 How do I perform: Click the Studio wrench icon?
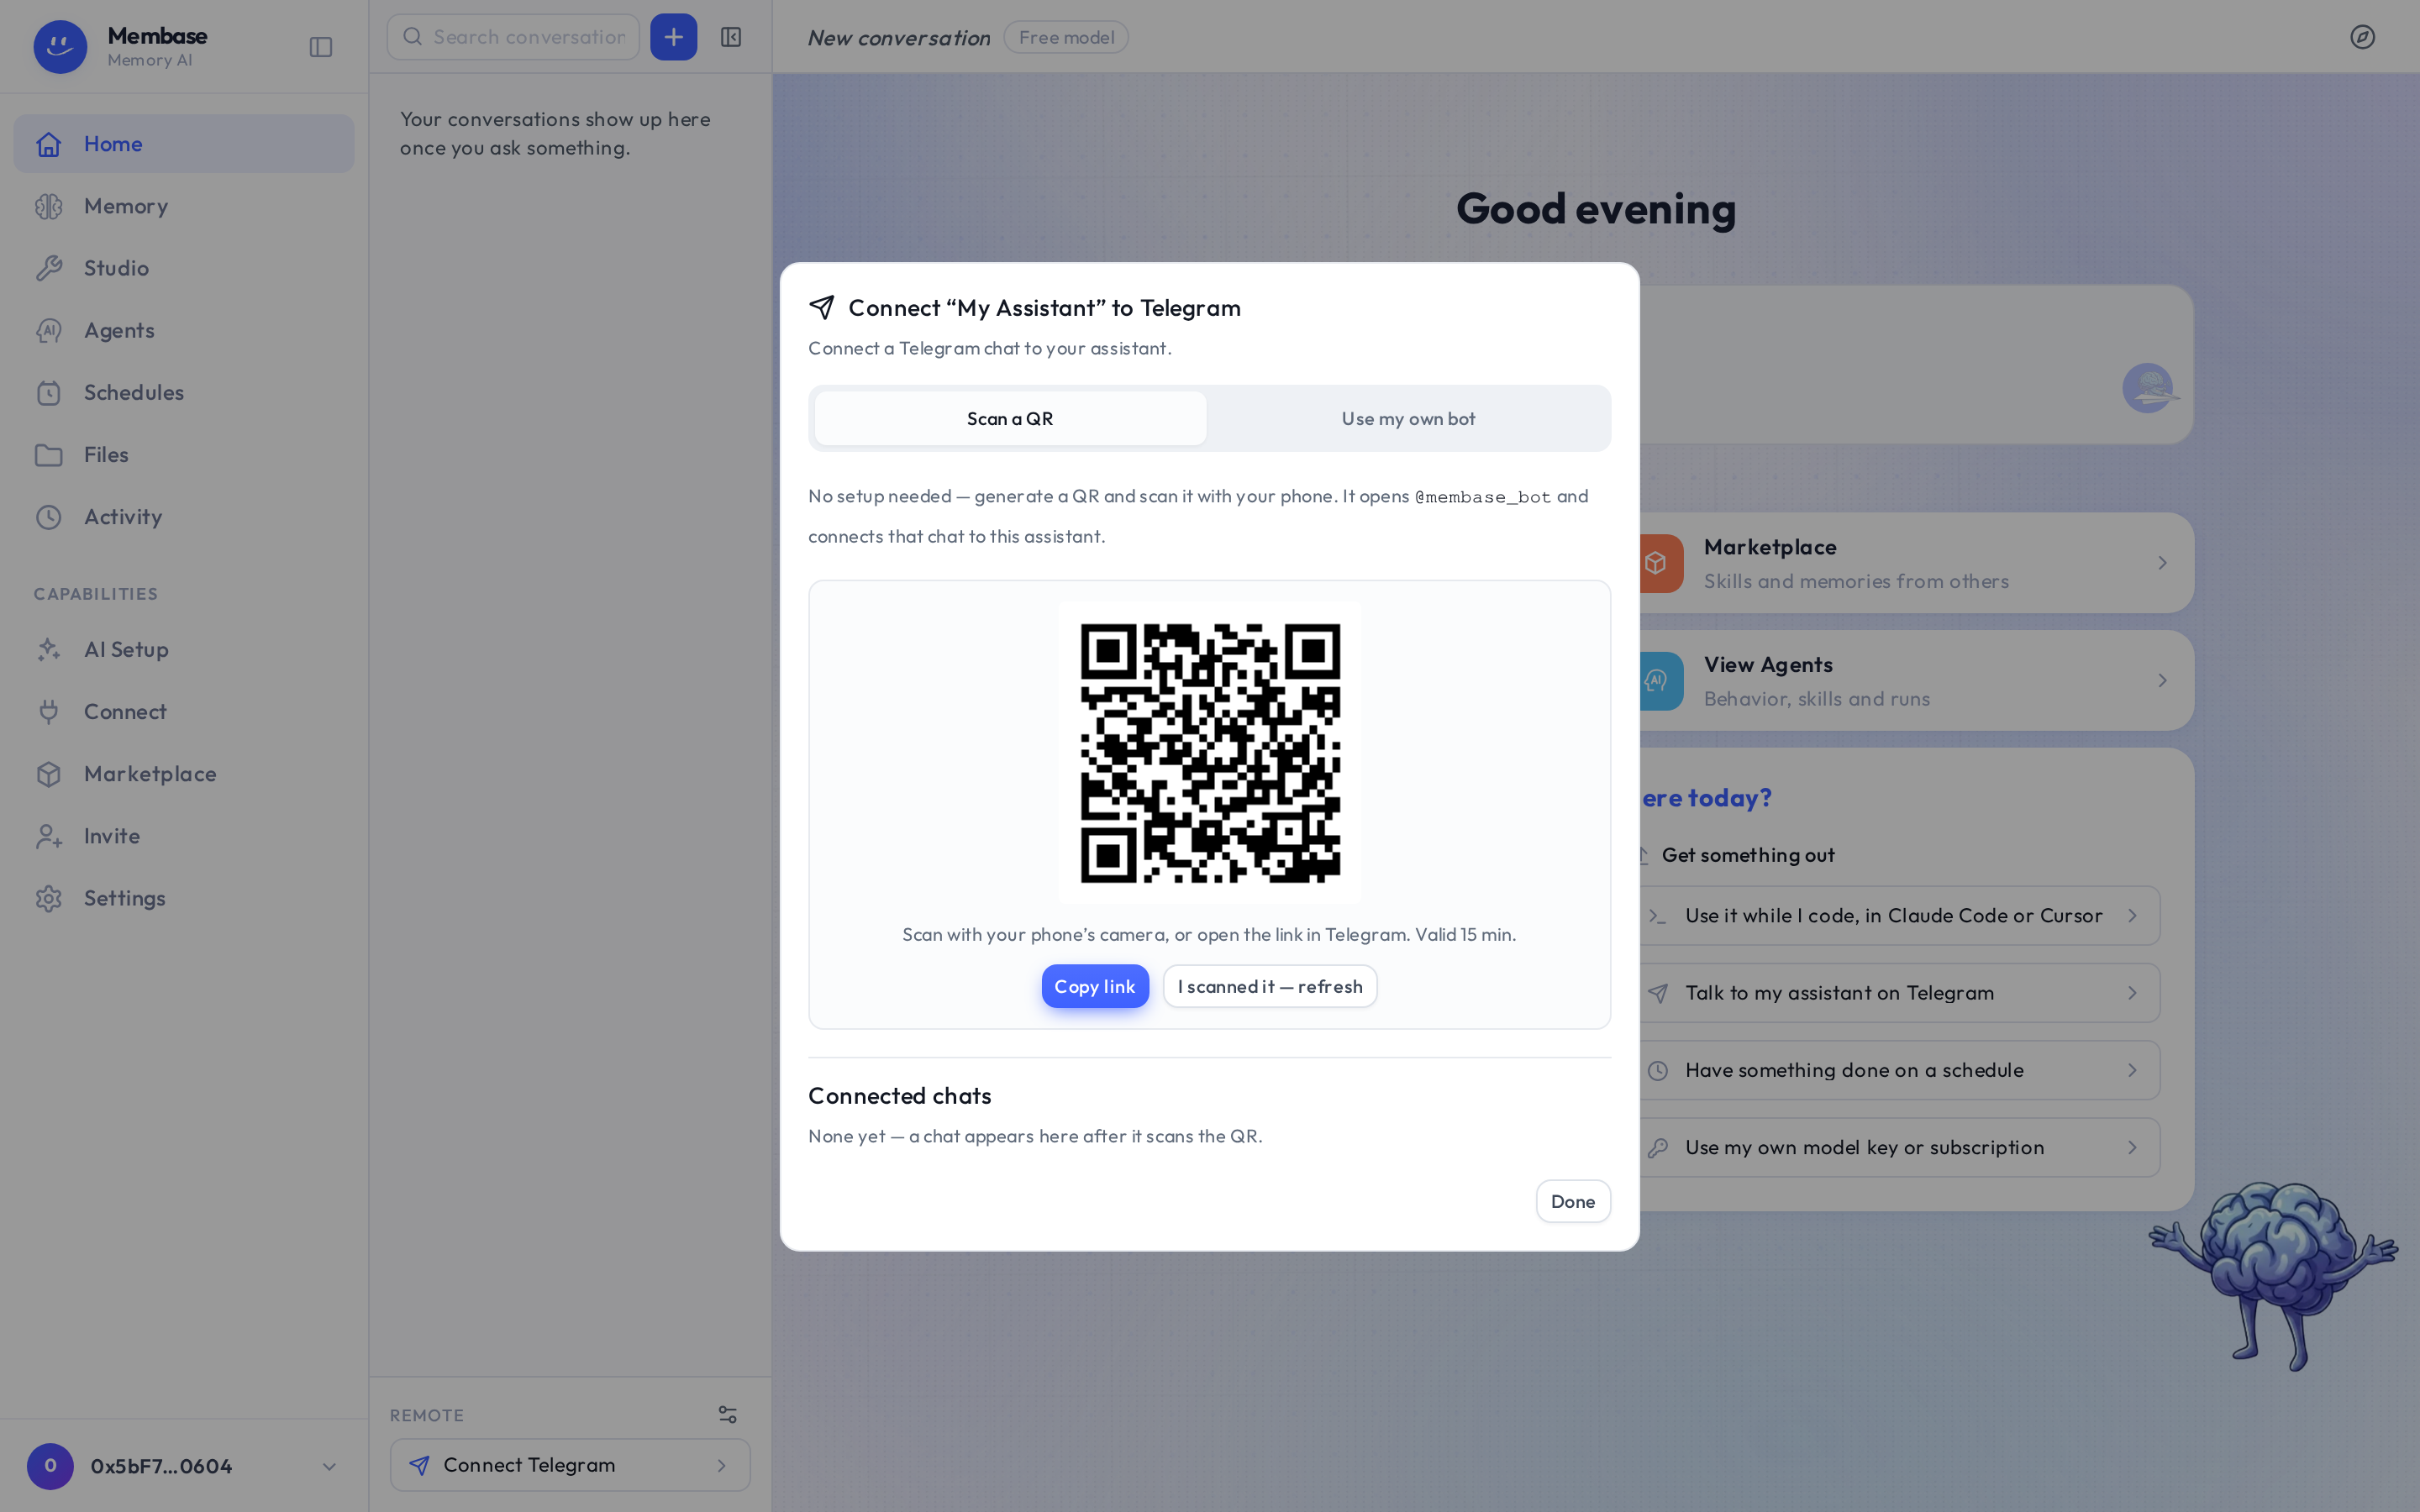click(49, 268)
